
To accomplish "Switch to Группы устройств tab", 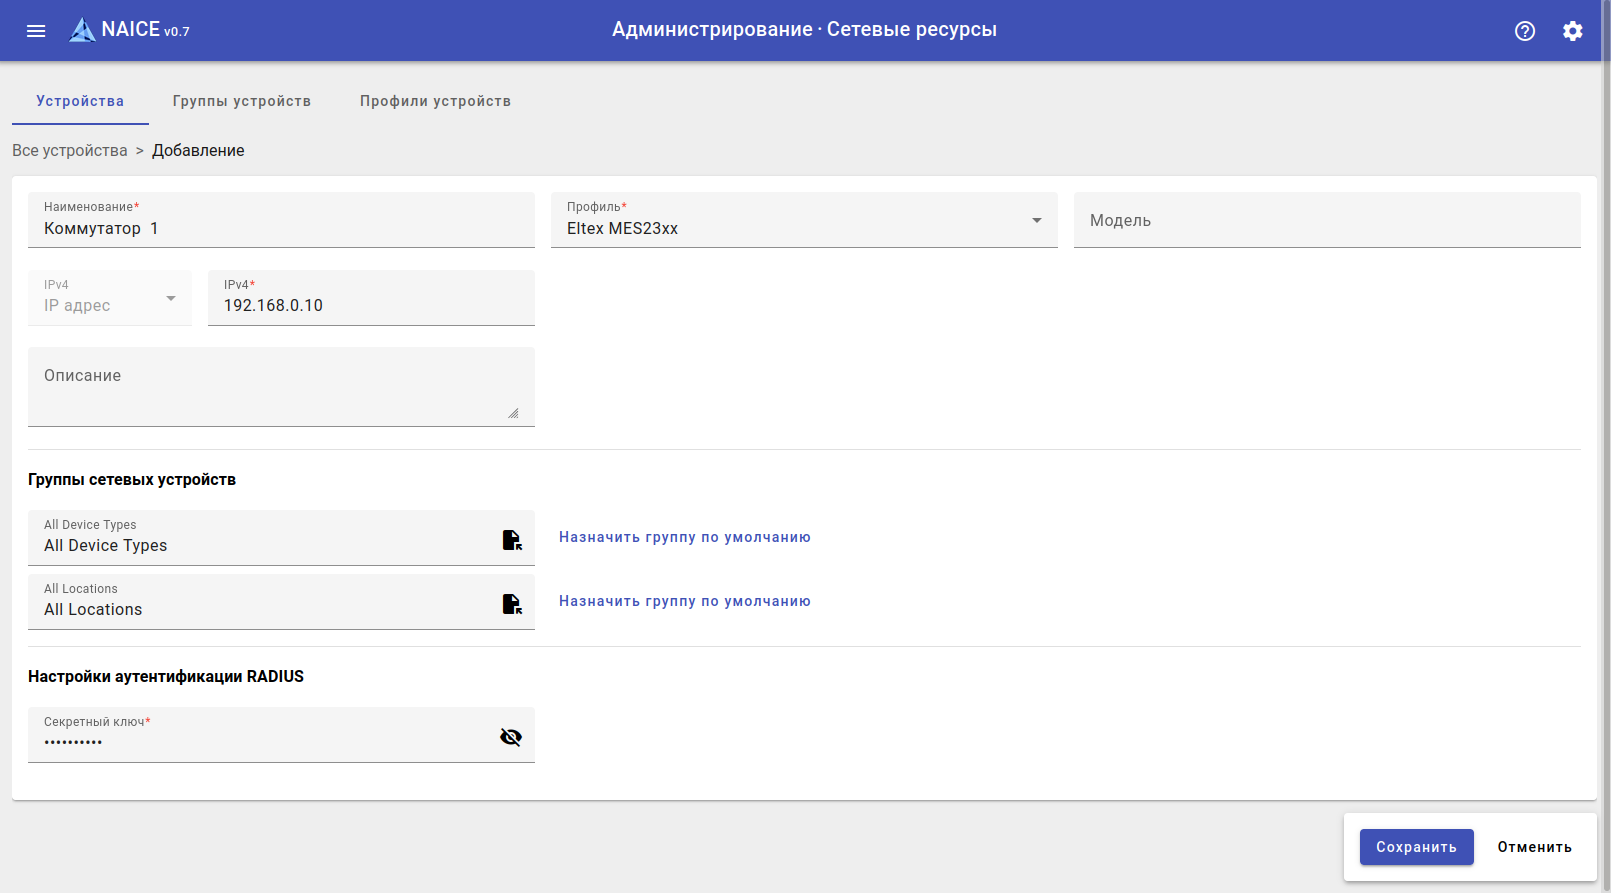I will pos(241,101).
